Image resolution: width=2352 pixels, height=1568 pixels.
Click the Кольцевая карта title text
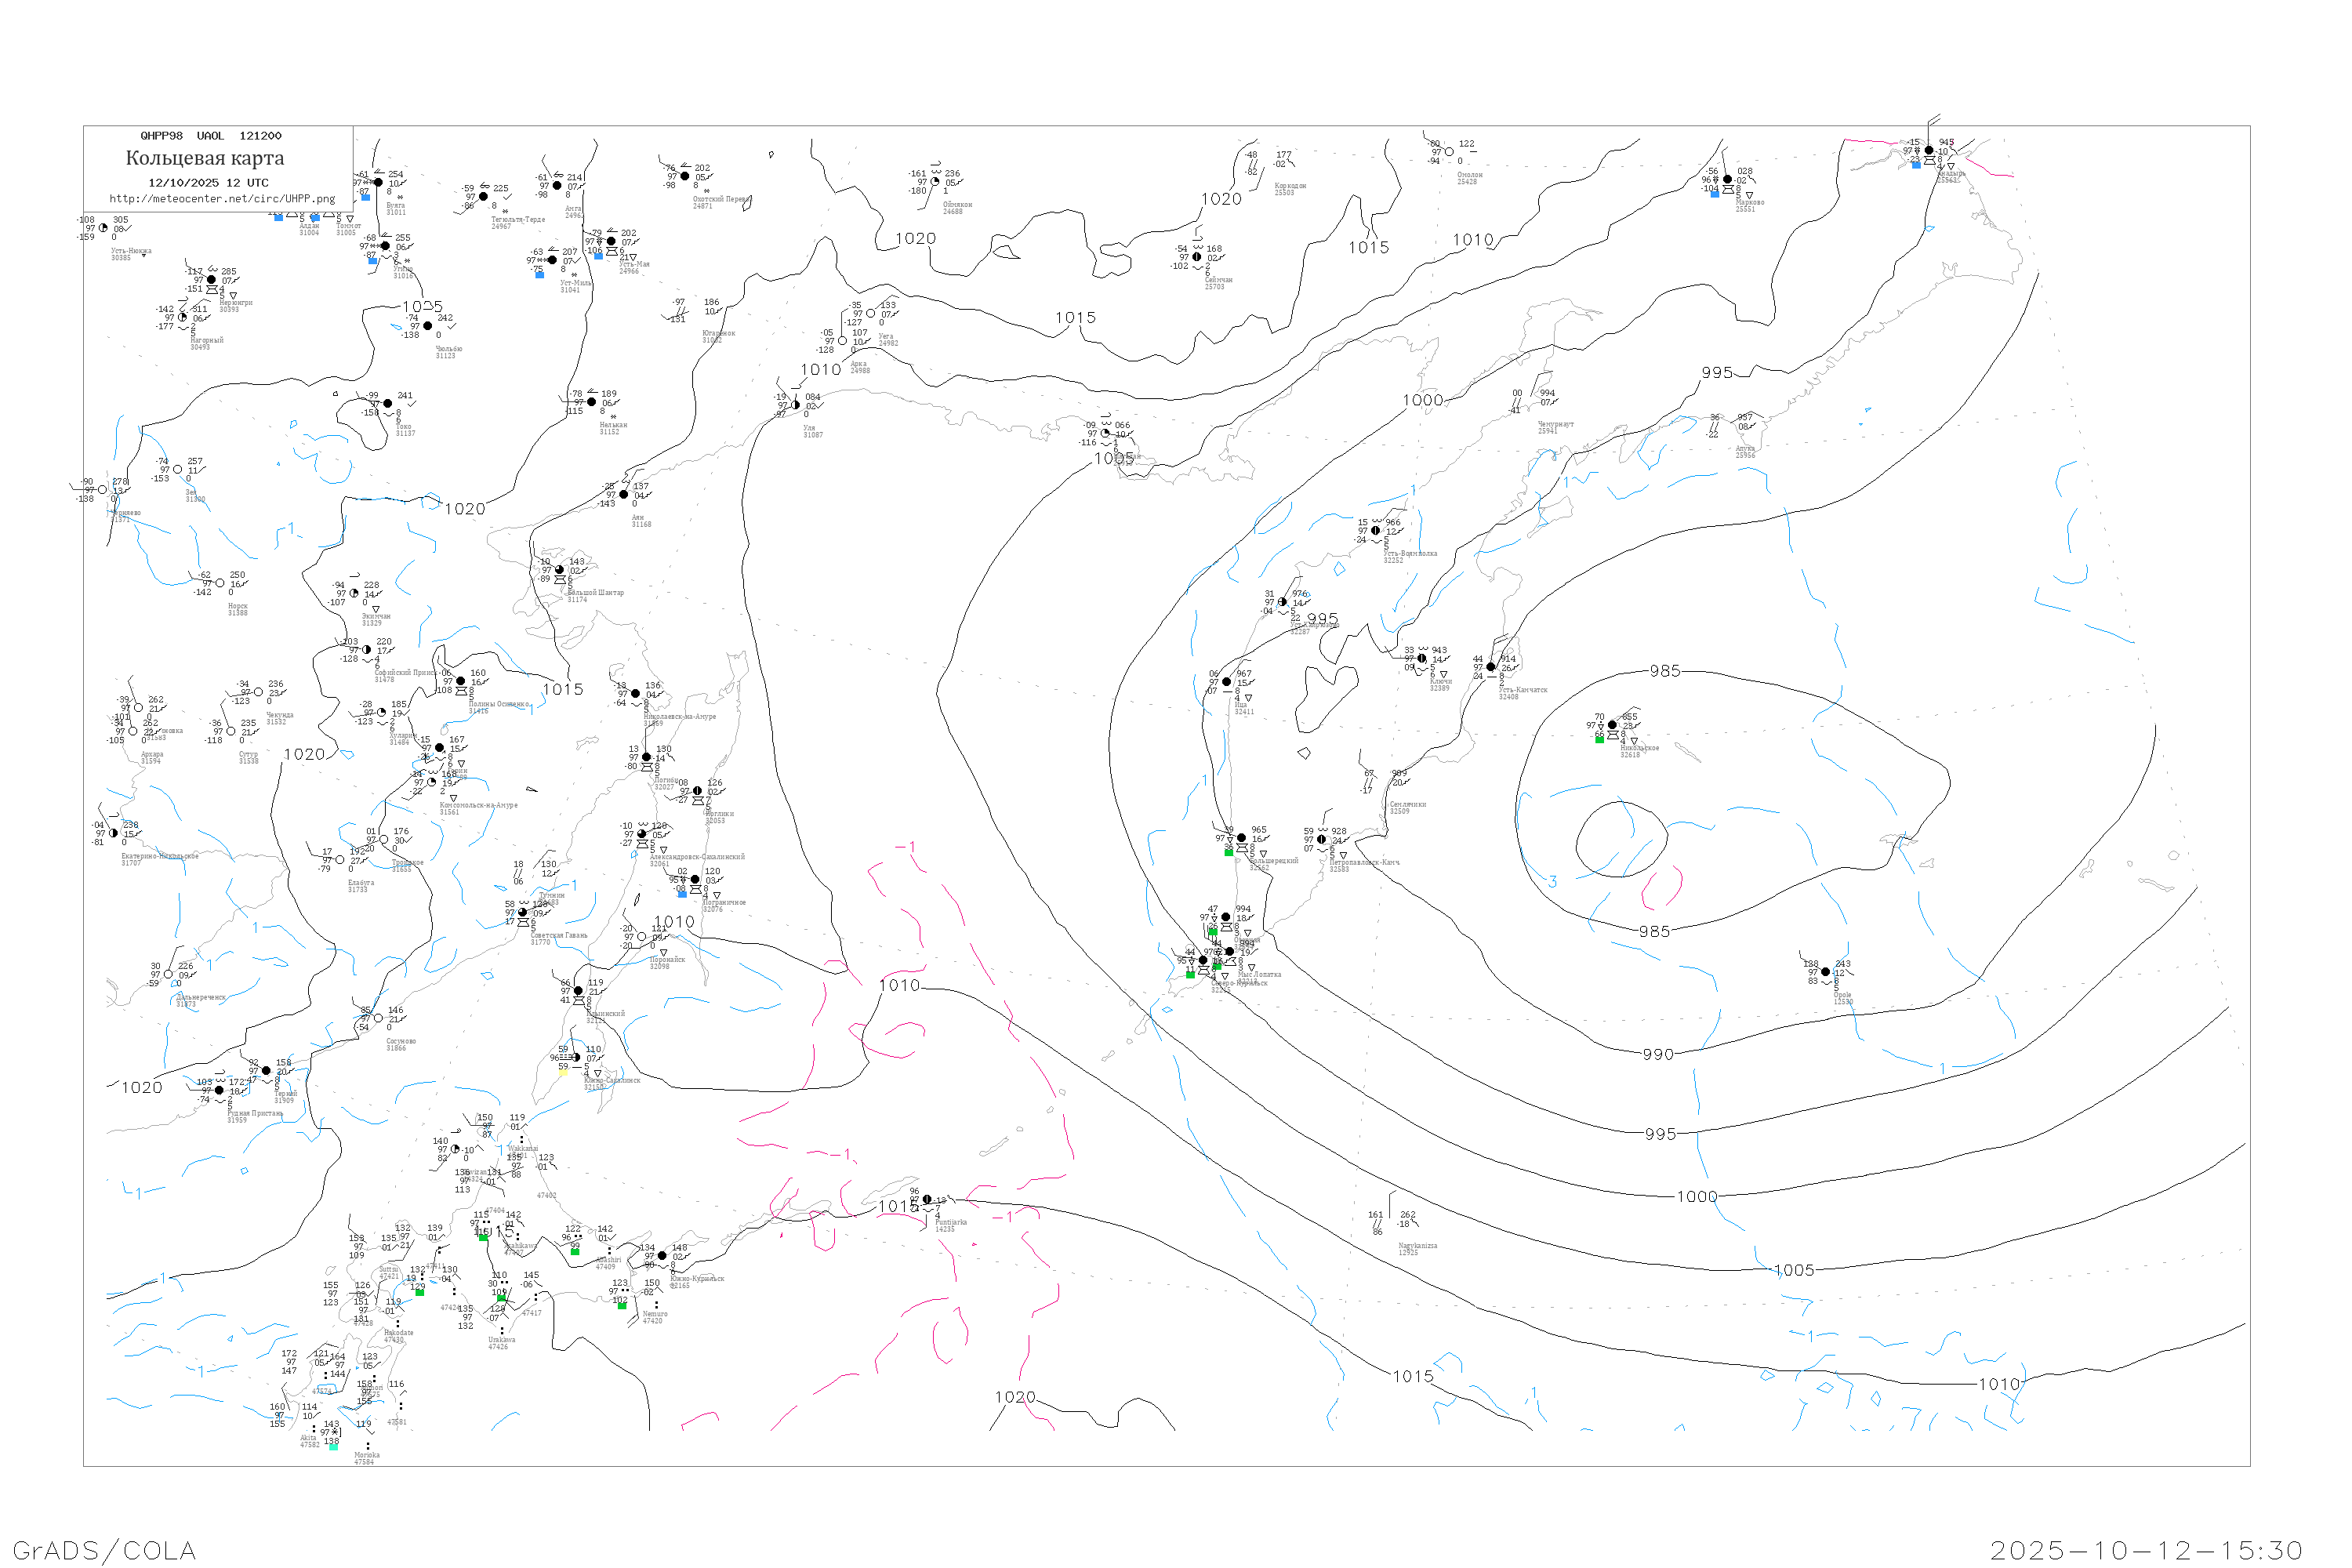(205, 158)
